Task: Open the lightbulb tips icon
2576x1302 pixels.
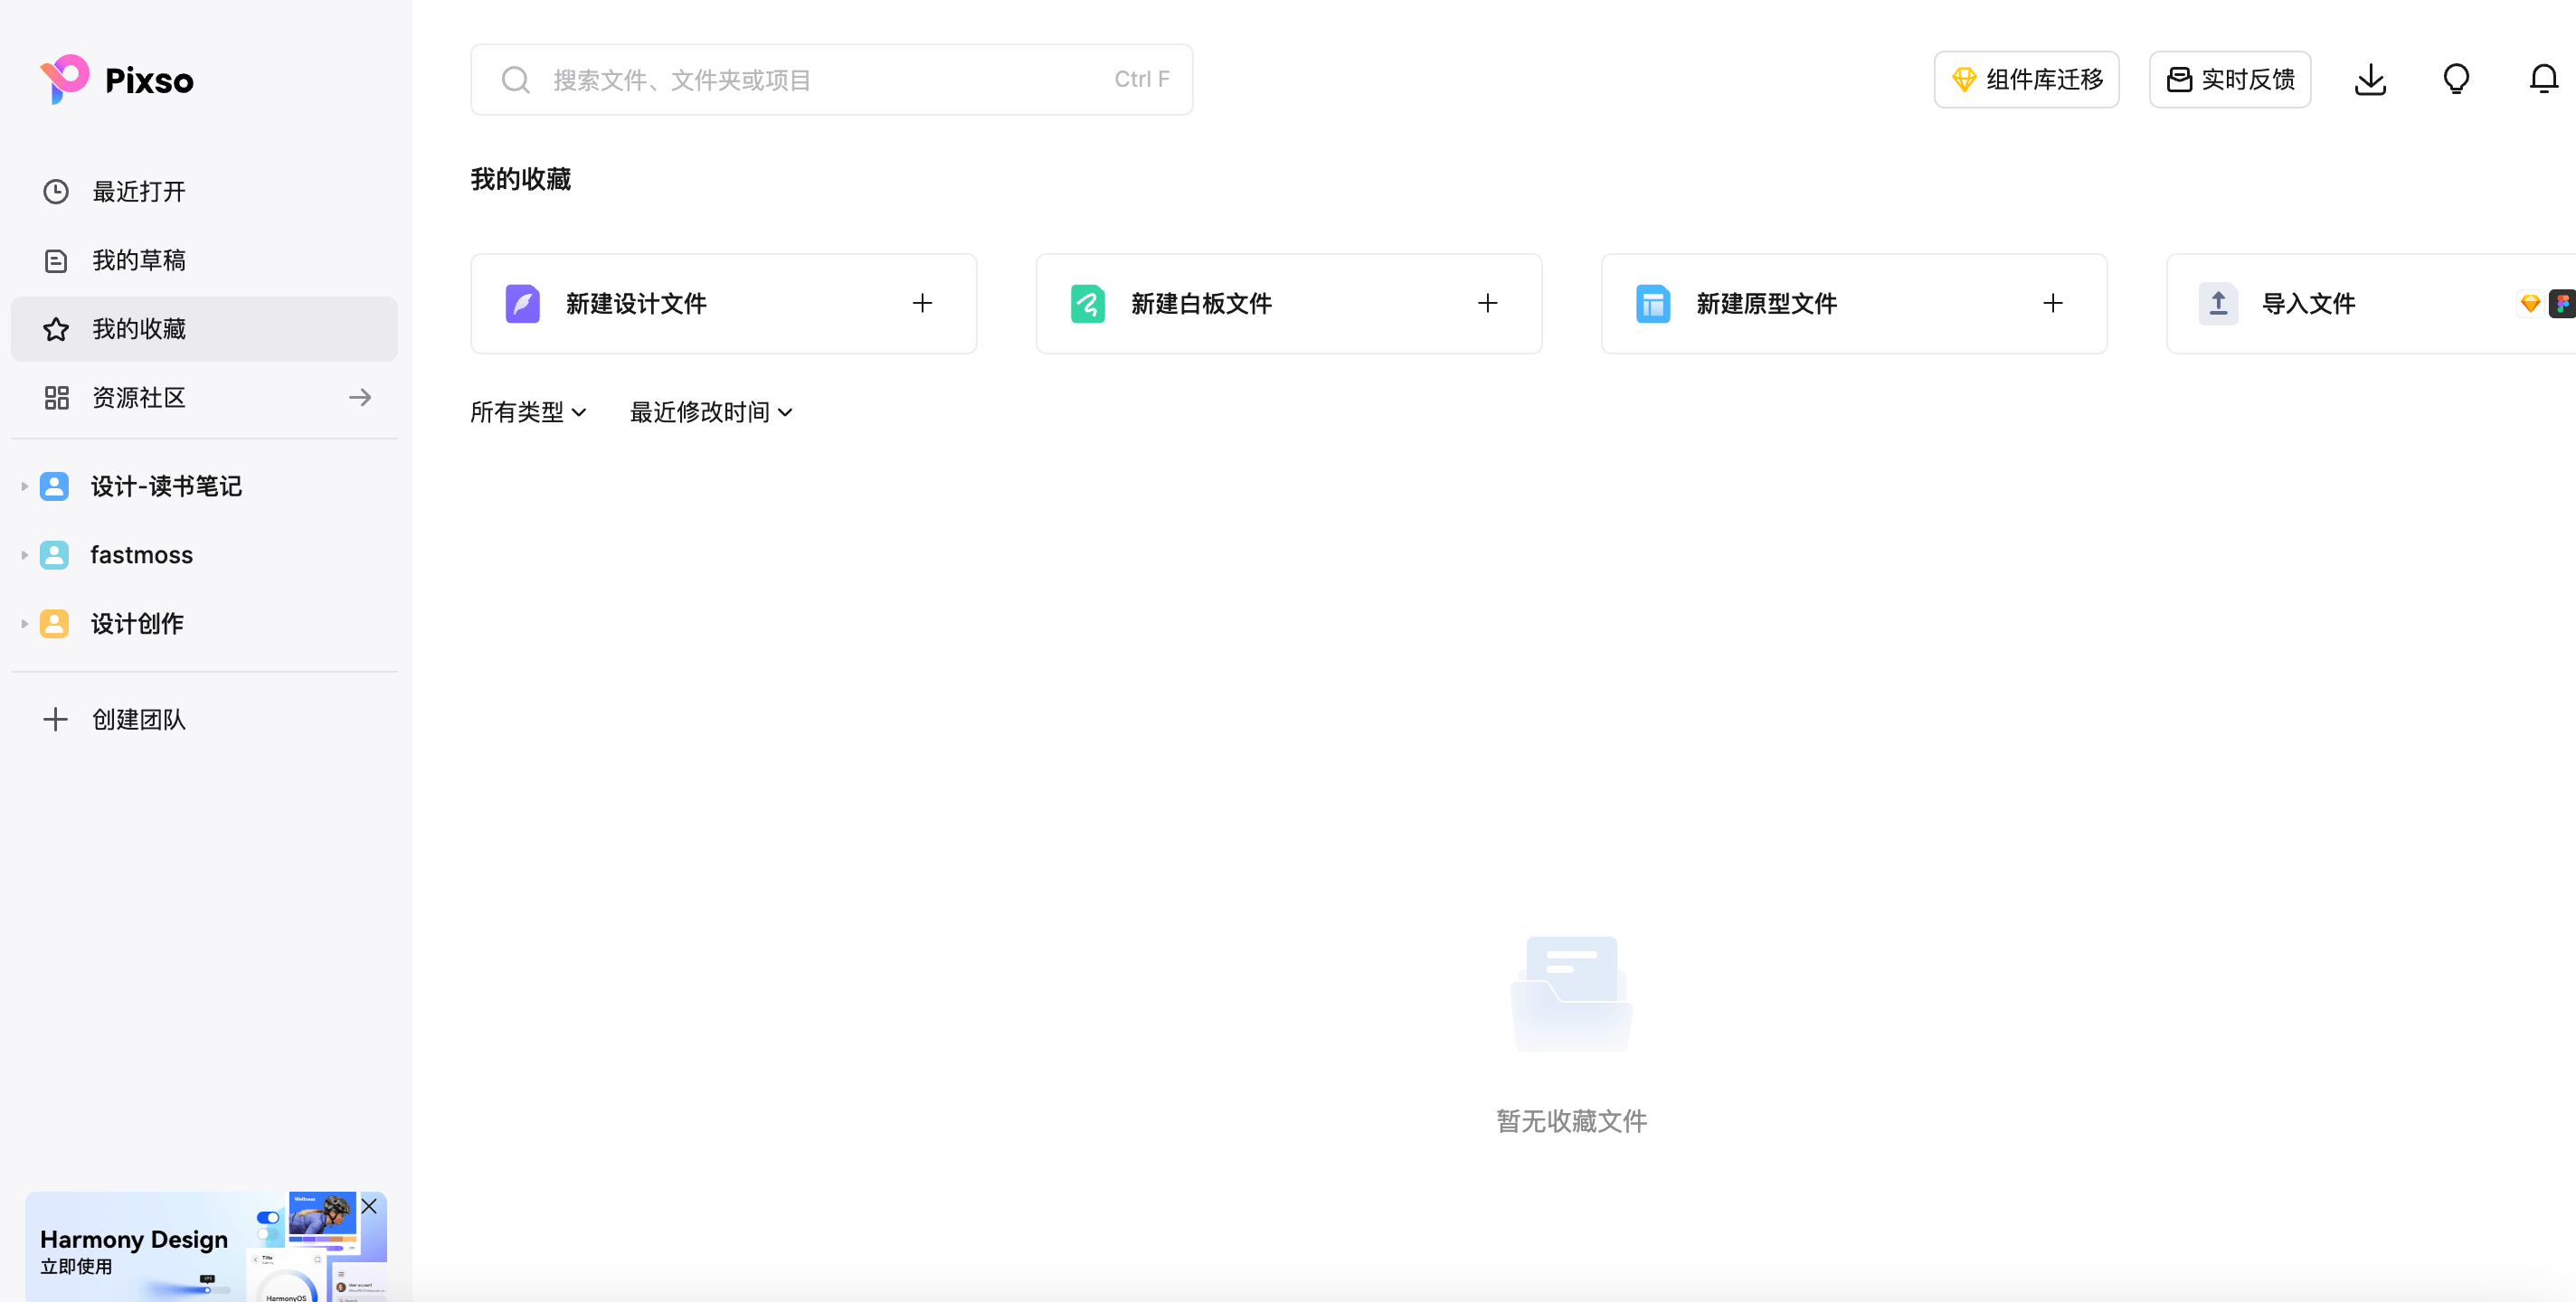Action: pos(2456,79)
